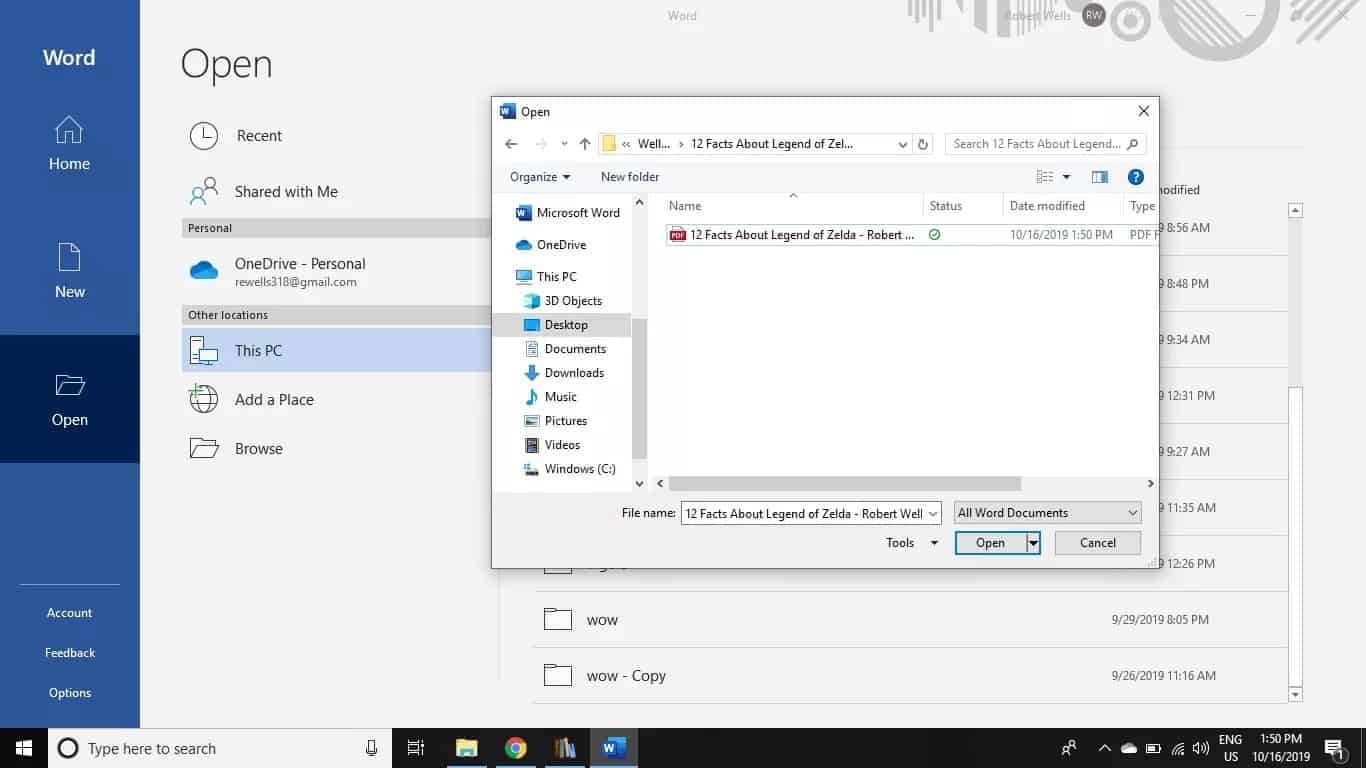The height and width of the screenshot is (768, 1366).
Task: Open 3D Objects folder
Action: pos(563,301)
